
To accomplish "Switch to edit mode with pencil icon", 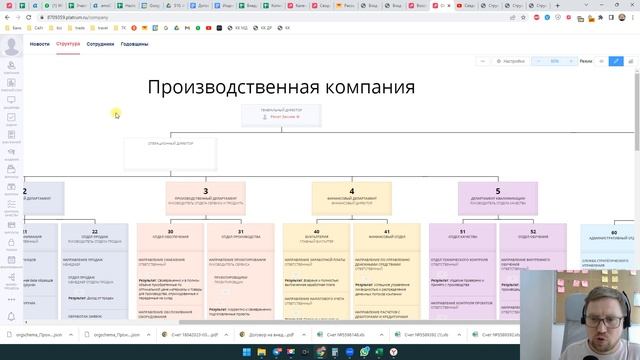I will tap(616, 61).
